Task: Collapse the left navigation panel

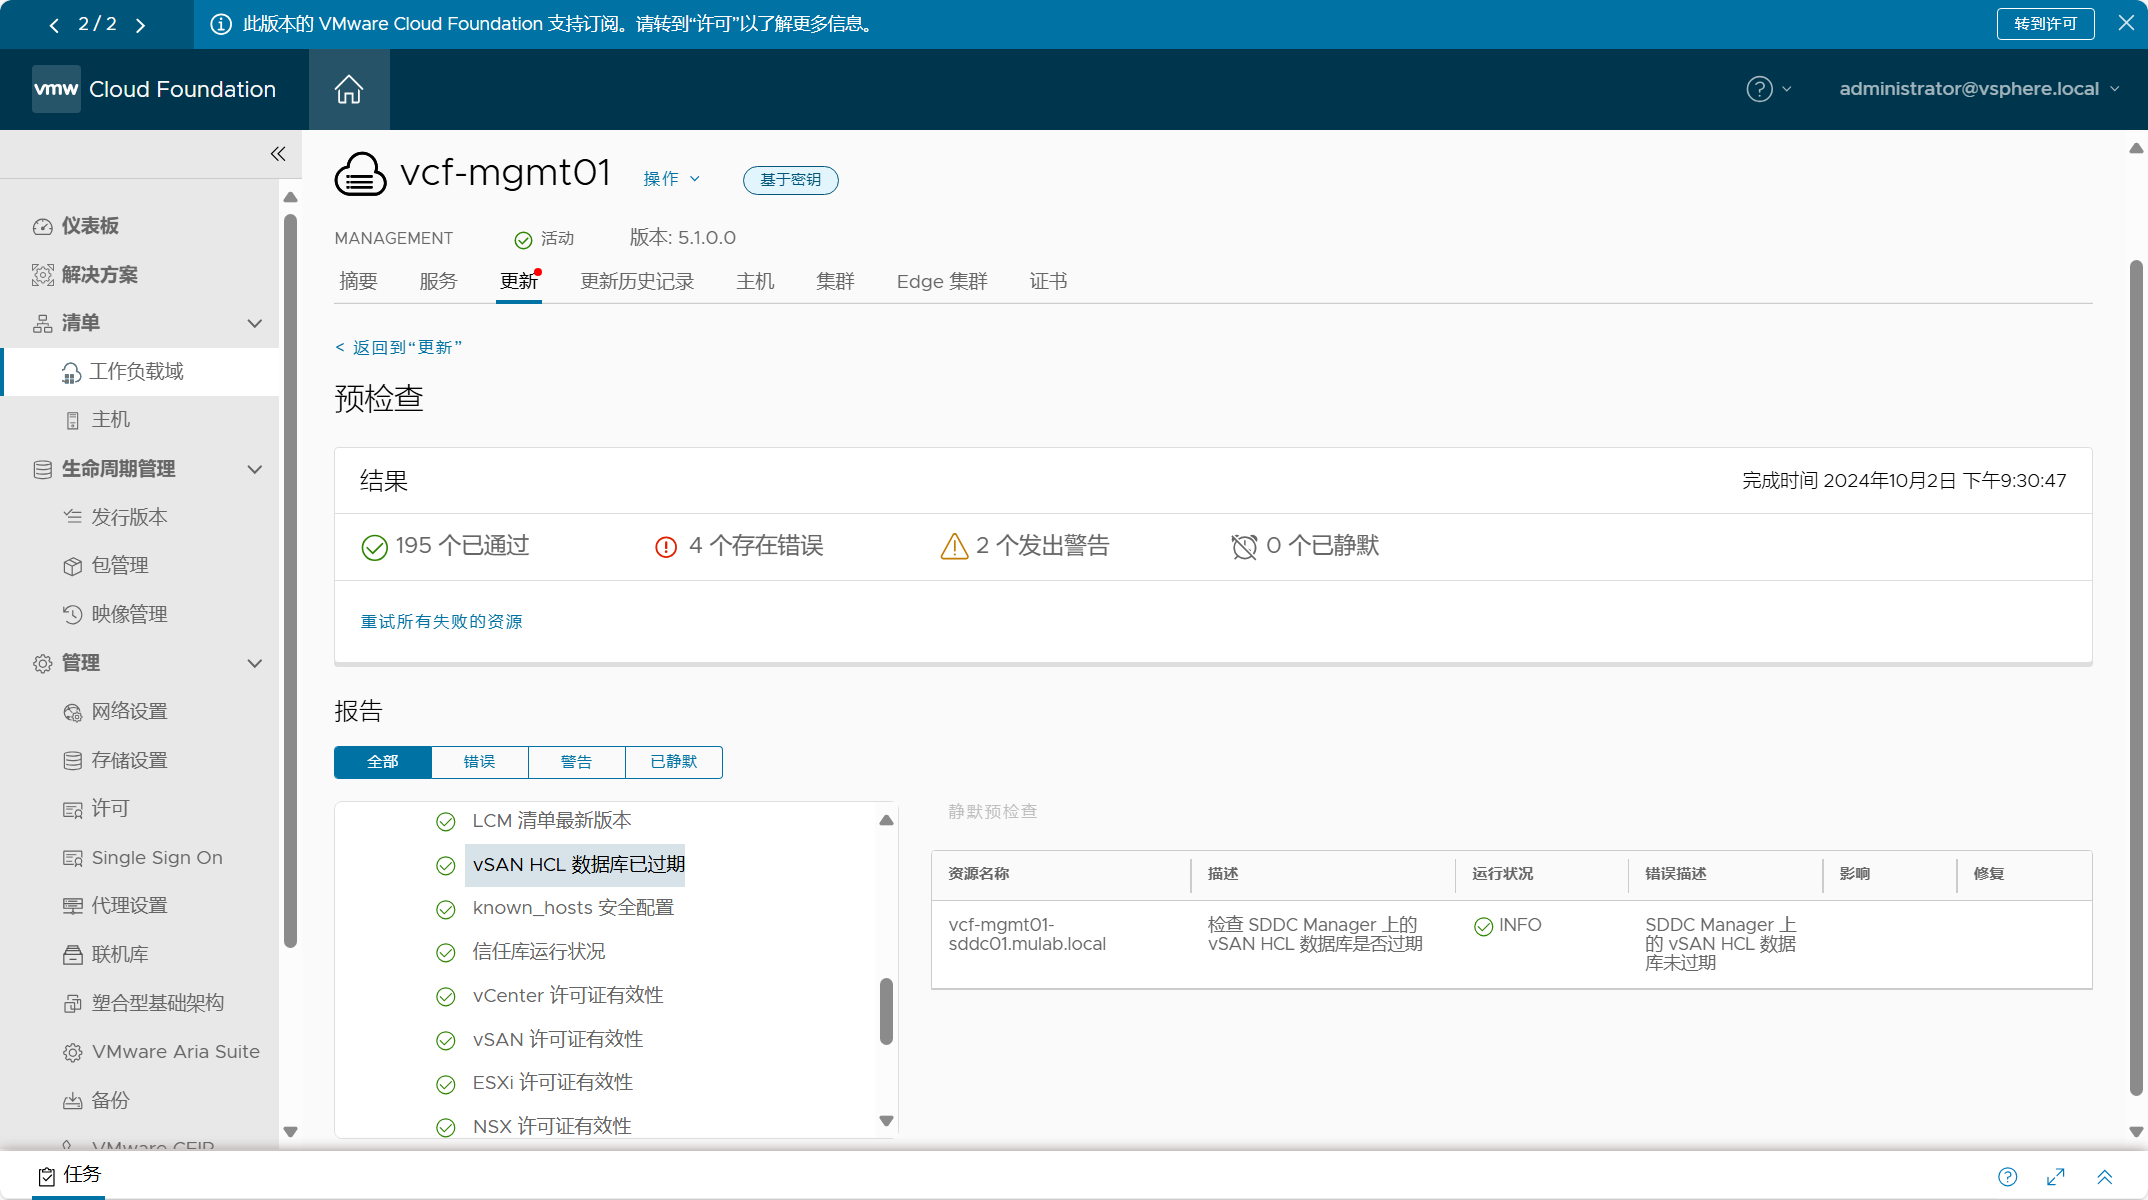Action: point(278,153)
